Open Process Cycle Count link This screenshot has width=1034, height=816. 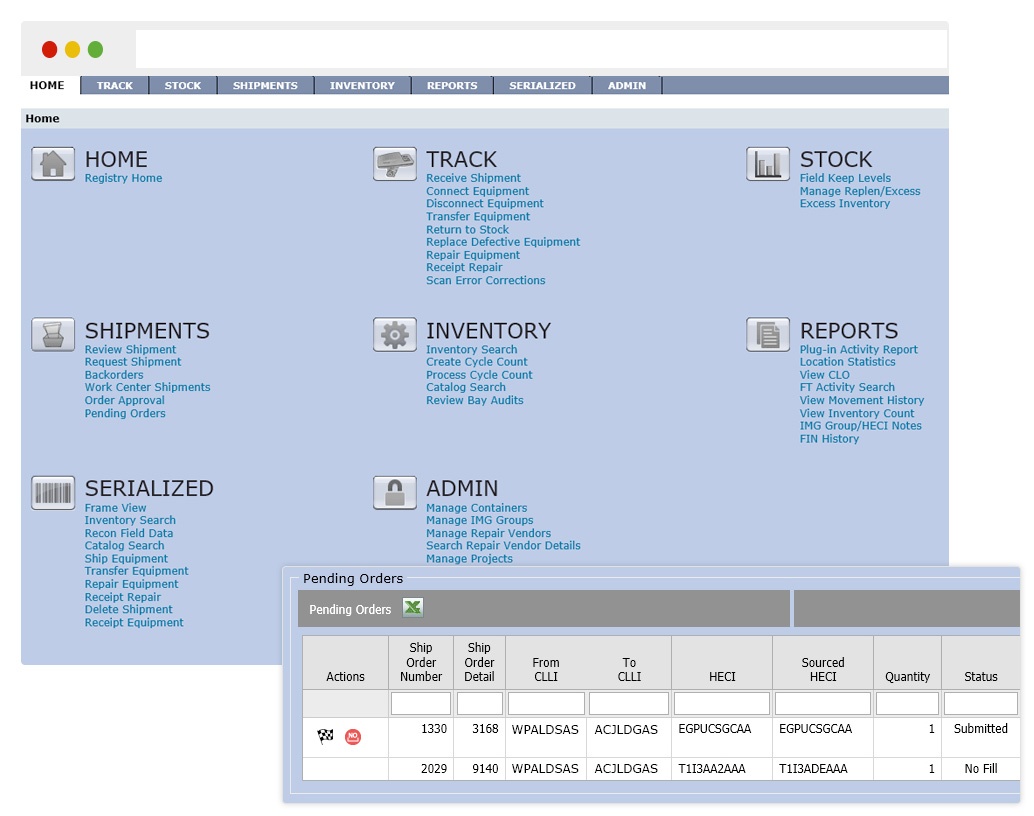coord(479,375)
